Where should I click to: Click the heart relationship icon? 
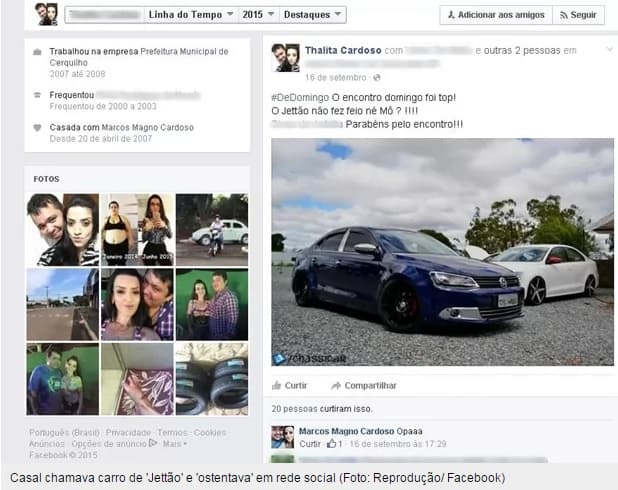coord(37,128)
